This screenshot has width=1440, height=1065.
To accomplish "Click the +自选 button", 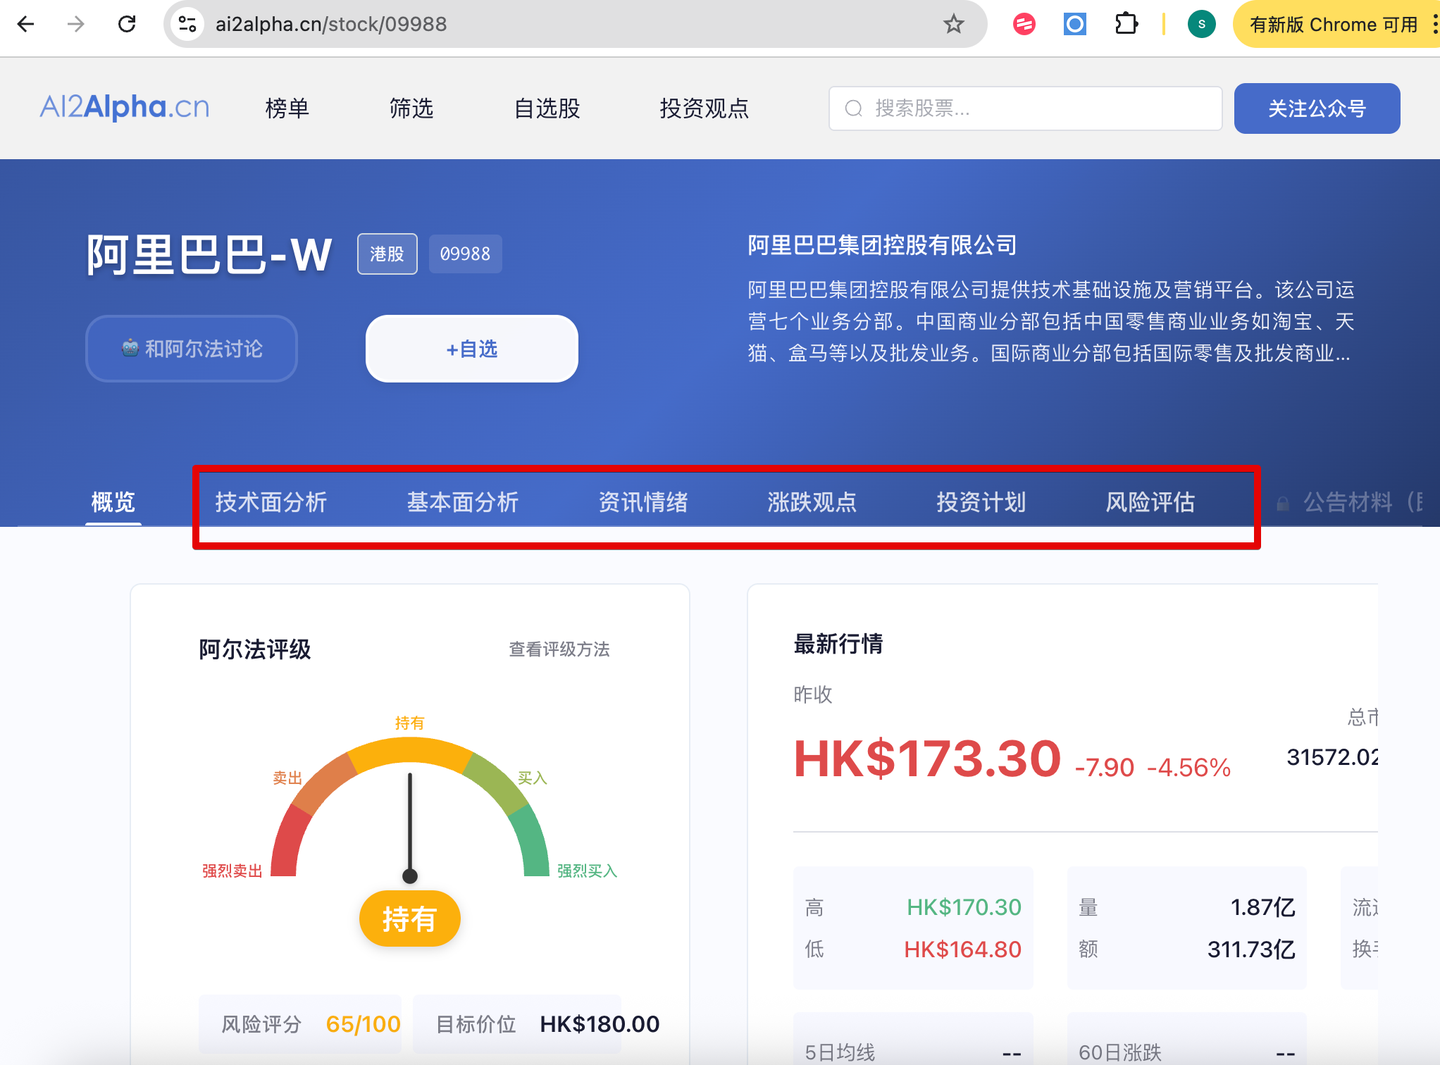I will click(471, 348).
